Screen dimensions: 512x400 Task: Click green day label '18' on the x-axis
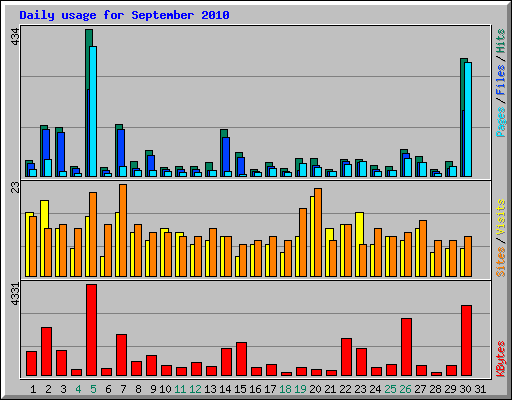coord(285,389)
